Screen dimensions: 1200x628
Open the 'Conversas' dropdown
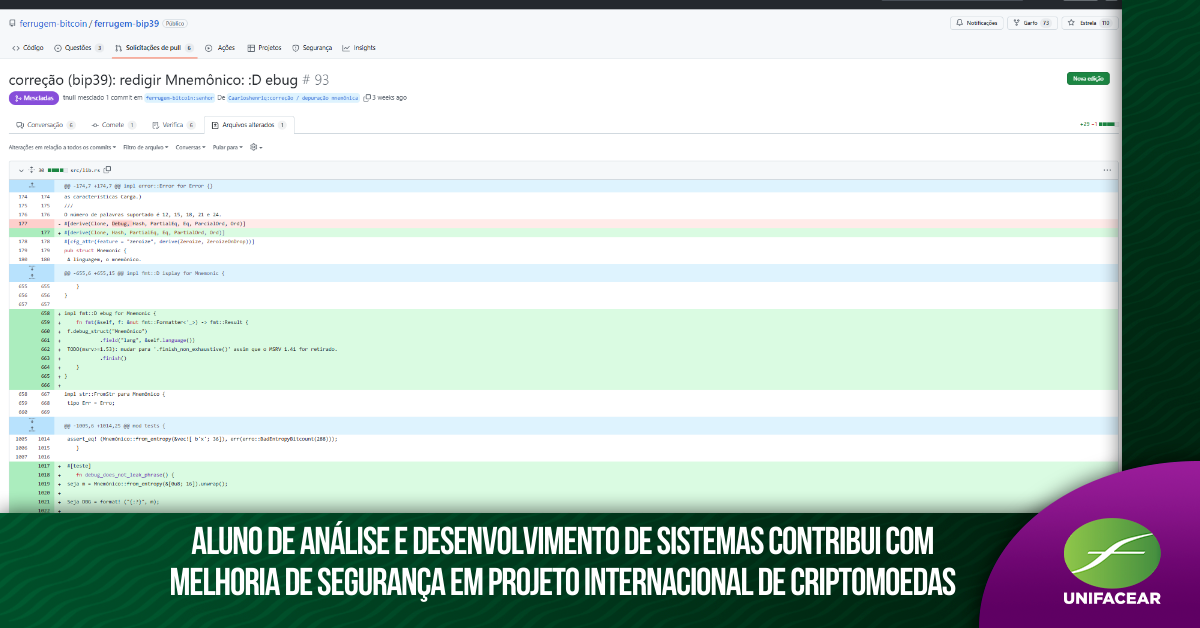pos(190,147)
